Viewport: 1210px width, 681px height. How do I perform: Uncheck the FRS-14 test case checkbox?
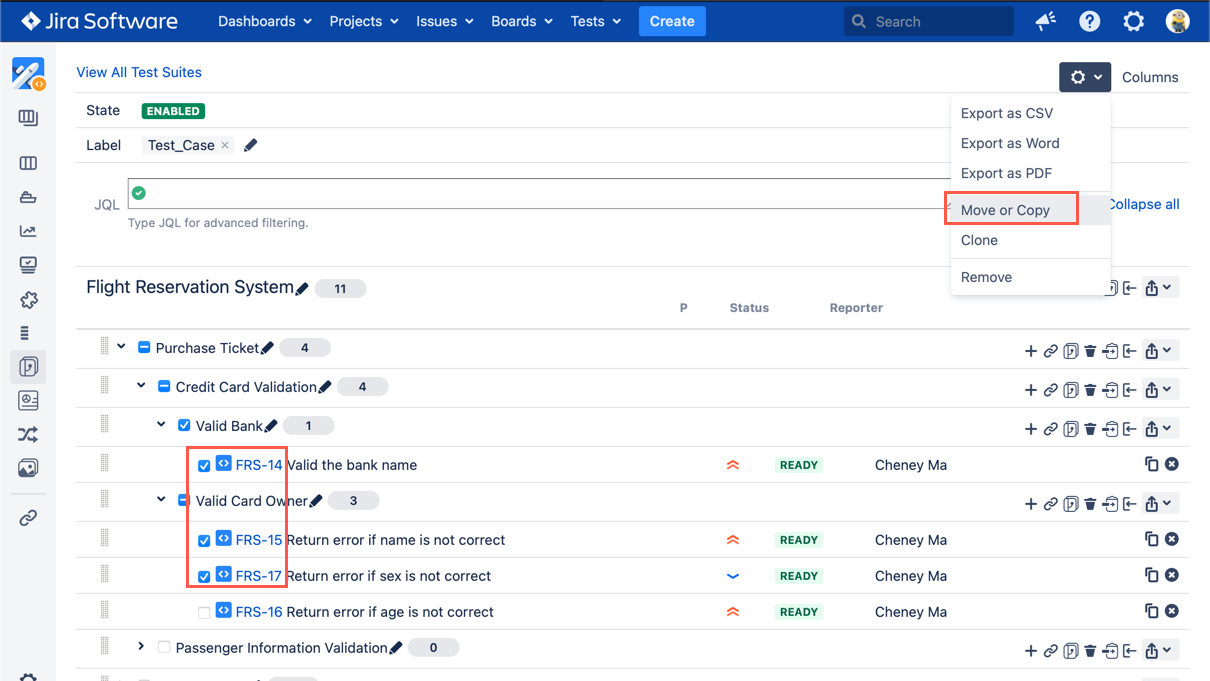pyautogui.click(x=204, y=465)
